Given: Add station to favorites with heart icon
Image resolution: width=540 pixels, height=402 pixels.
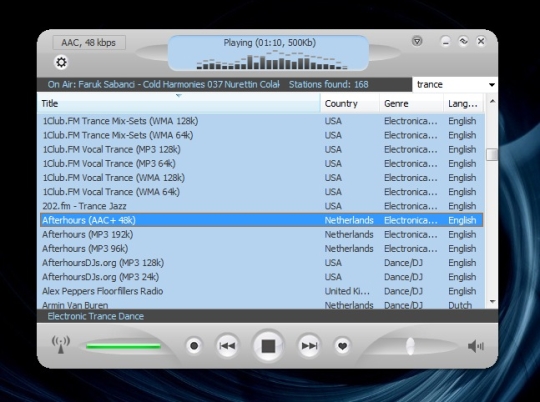Looking at the screenshot, I should (x=342, y=346).
